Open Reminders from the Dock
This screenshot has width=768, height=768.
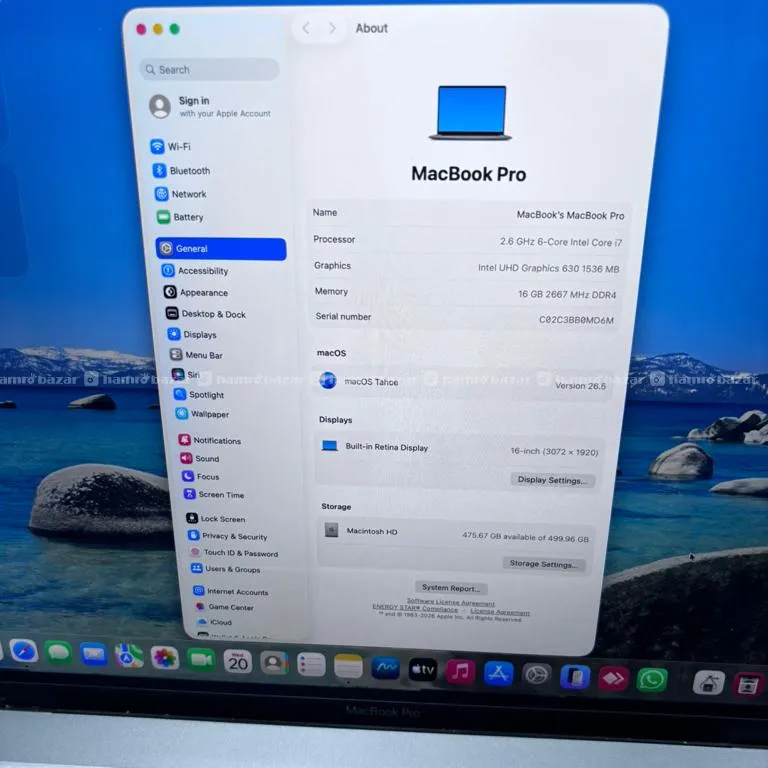[311, 665]
